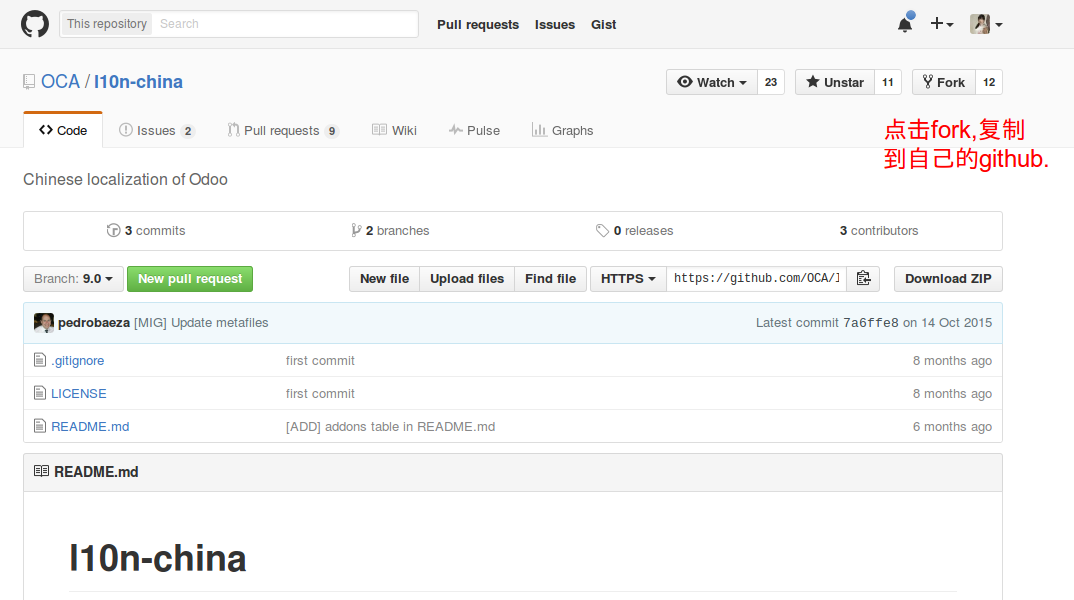Click pedrobaeza's avatar thumbnail
1074x600 pixels.
coord(44,323)
